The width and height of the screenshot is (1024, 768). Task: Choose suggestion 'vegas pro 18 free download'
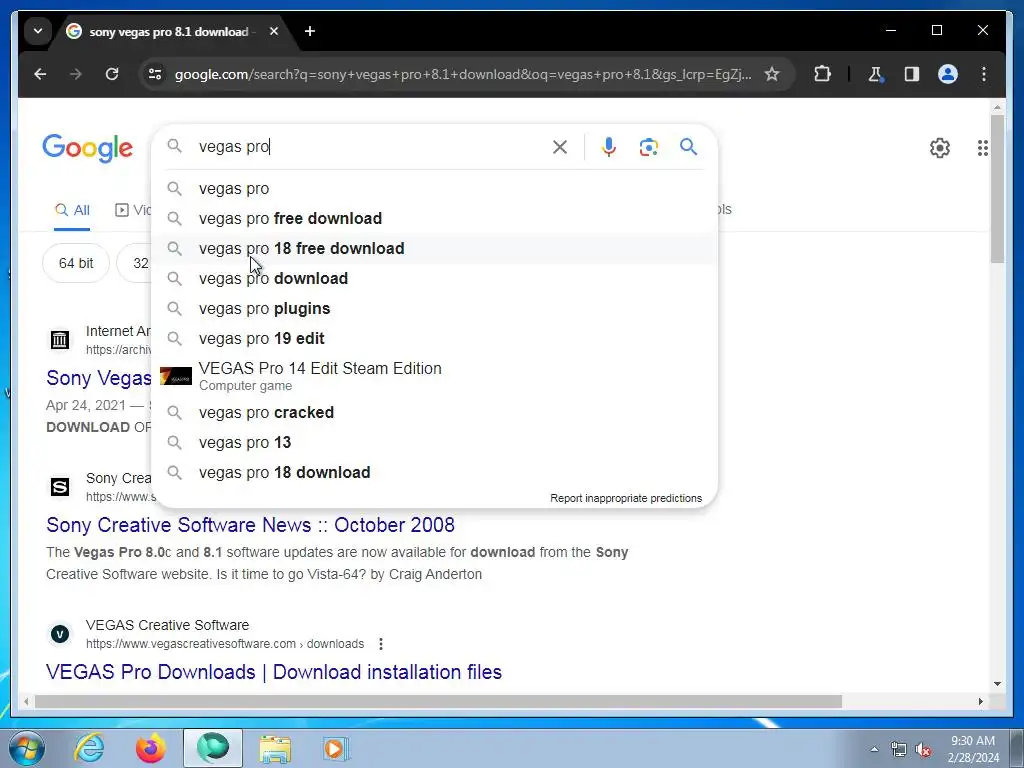(434, 249)
